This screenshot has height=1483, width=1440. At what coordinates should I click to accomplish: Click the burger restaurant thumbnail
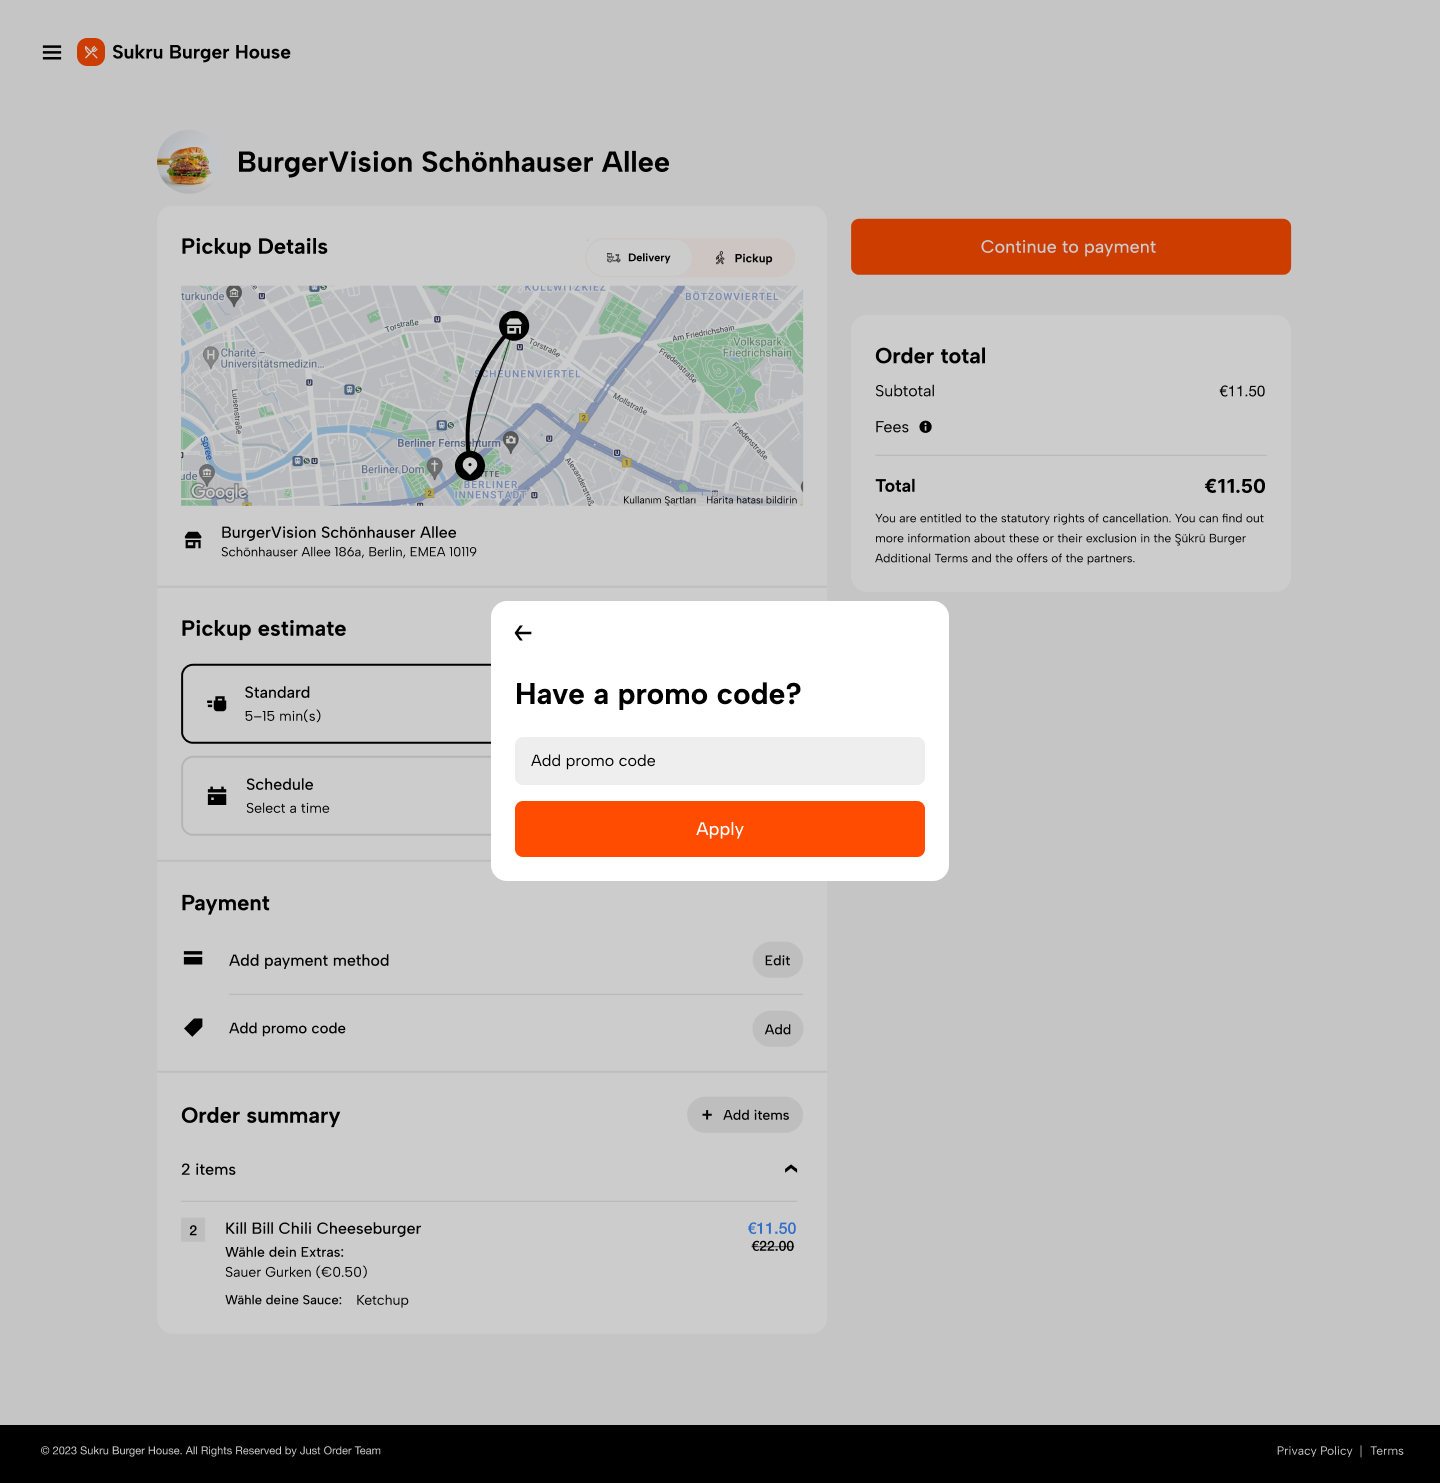point(186,162)
